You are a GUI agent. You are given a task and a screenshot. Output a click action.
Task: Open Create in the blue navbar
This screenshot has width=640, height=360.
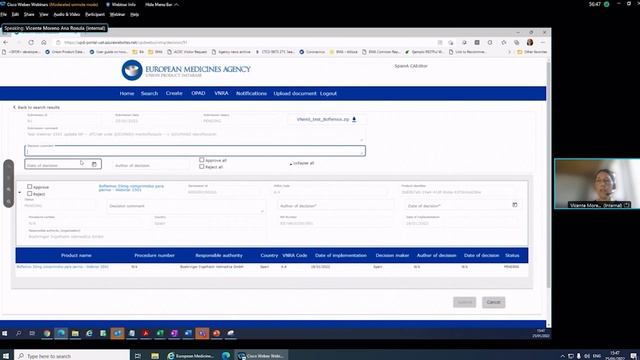pyautogui.click(x=174, y=93)
